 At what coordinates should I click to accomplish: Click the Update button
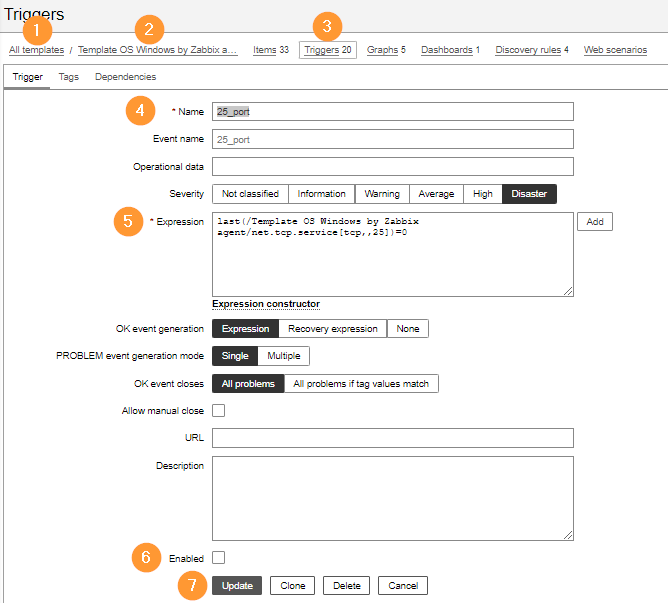point(237,586)
